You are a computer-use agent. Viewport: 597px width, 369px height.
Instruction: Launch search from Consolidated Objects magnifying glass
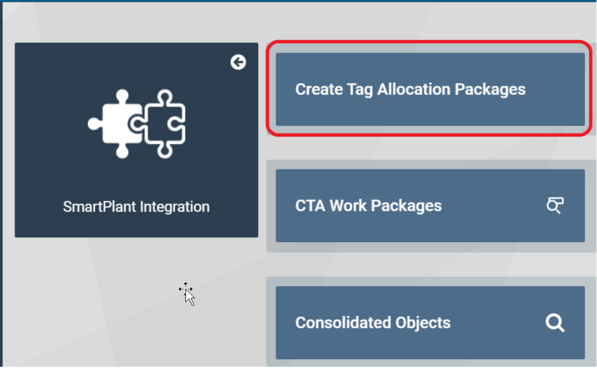[x=555, y=323]
